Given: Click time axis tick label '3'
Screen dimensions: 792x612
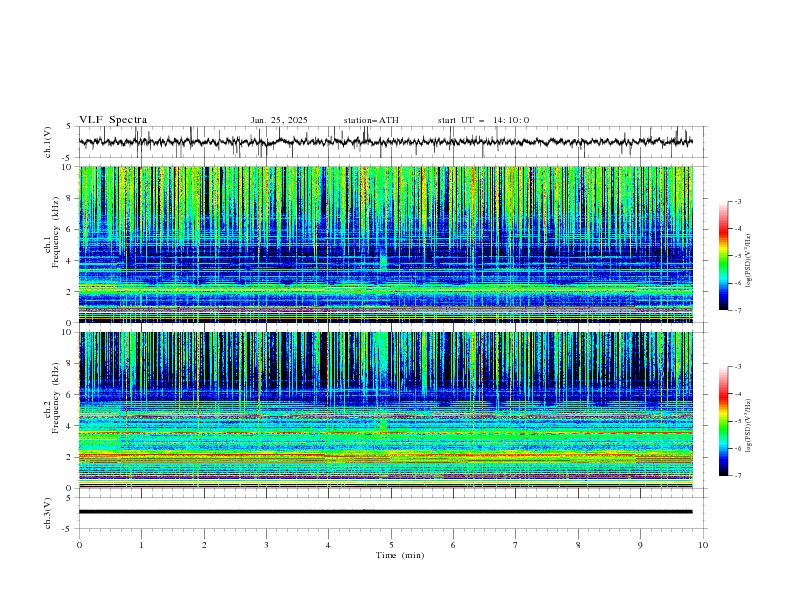Looking at the screenshot, I should coord(266,545).
